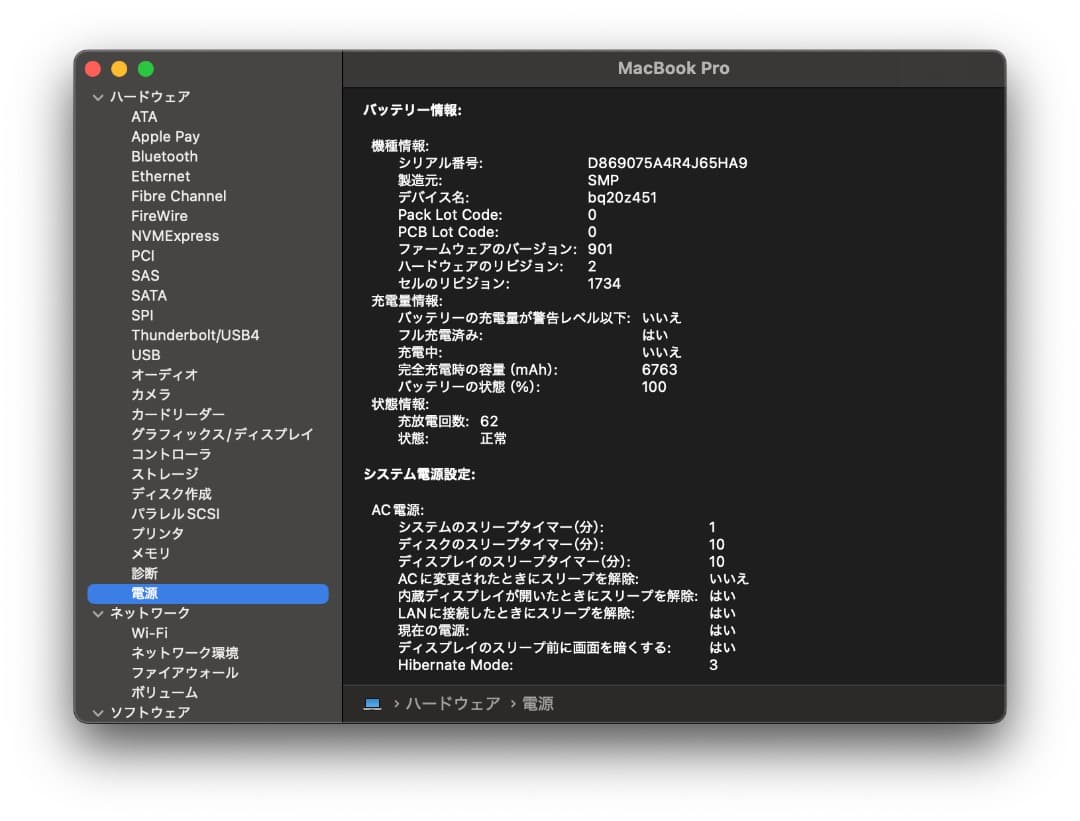Click serial number D869075A4R4J65HA9
This screenshot has height=821, width=1080.
[x=667, y=163]
